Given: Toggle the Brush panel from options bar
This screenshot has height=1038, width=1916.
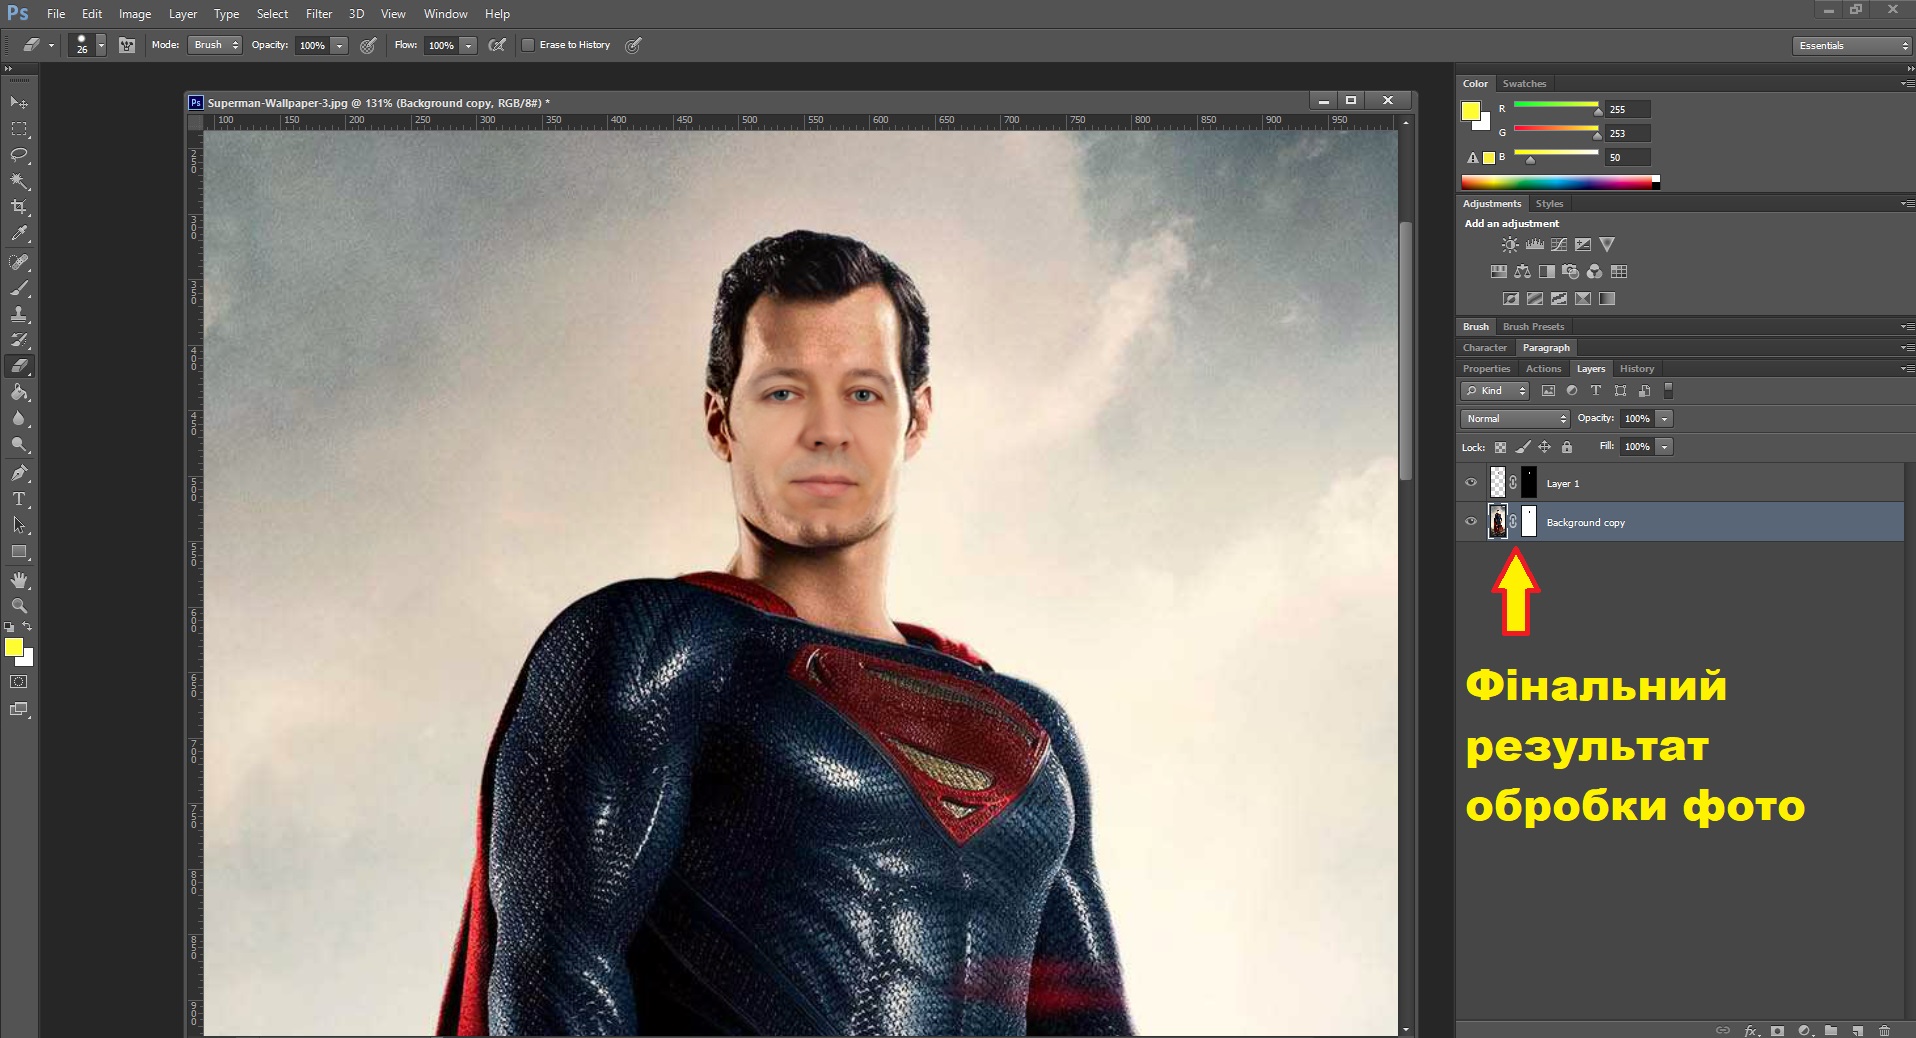Looking at the screenshot, I should pos(127,45).
